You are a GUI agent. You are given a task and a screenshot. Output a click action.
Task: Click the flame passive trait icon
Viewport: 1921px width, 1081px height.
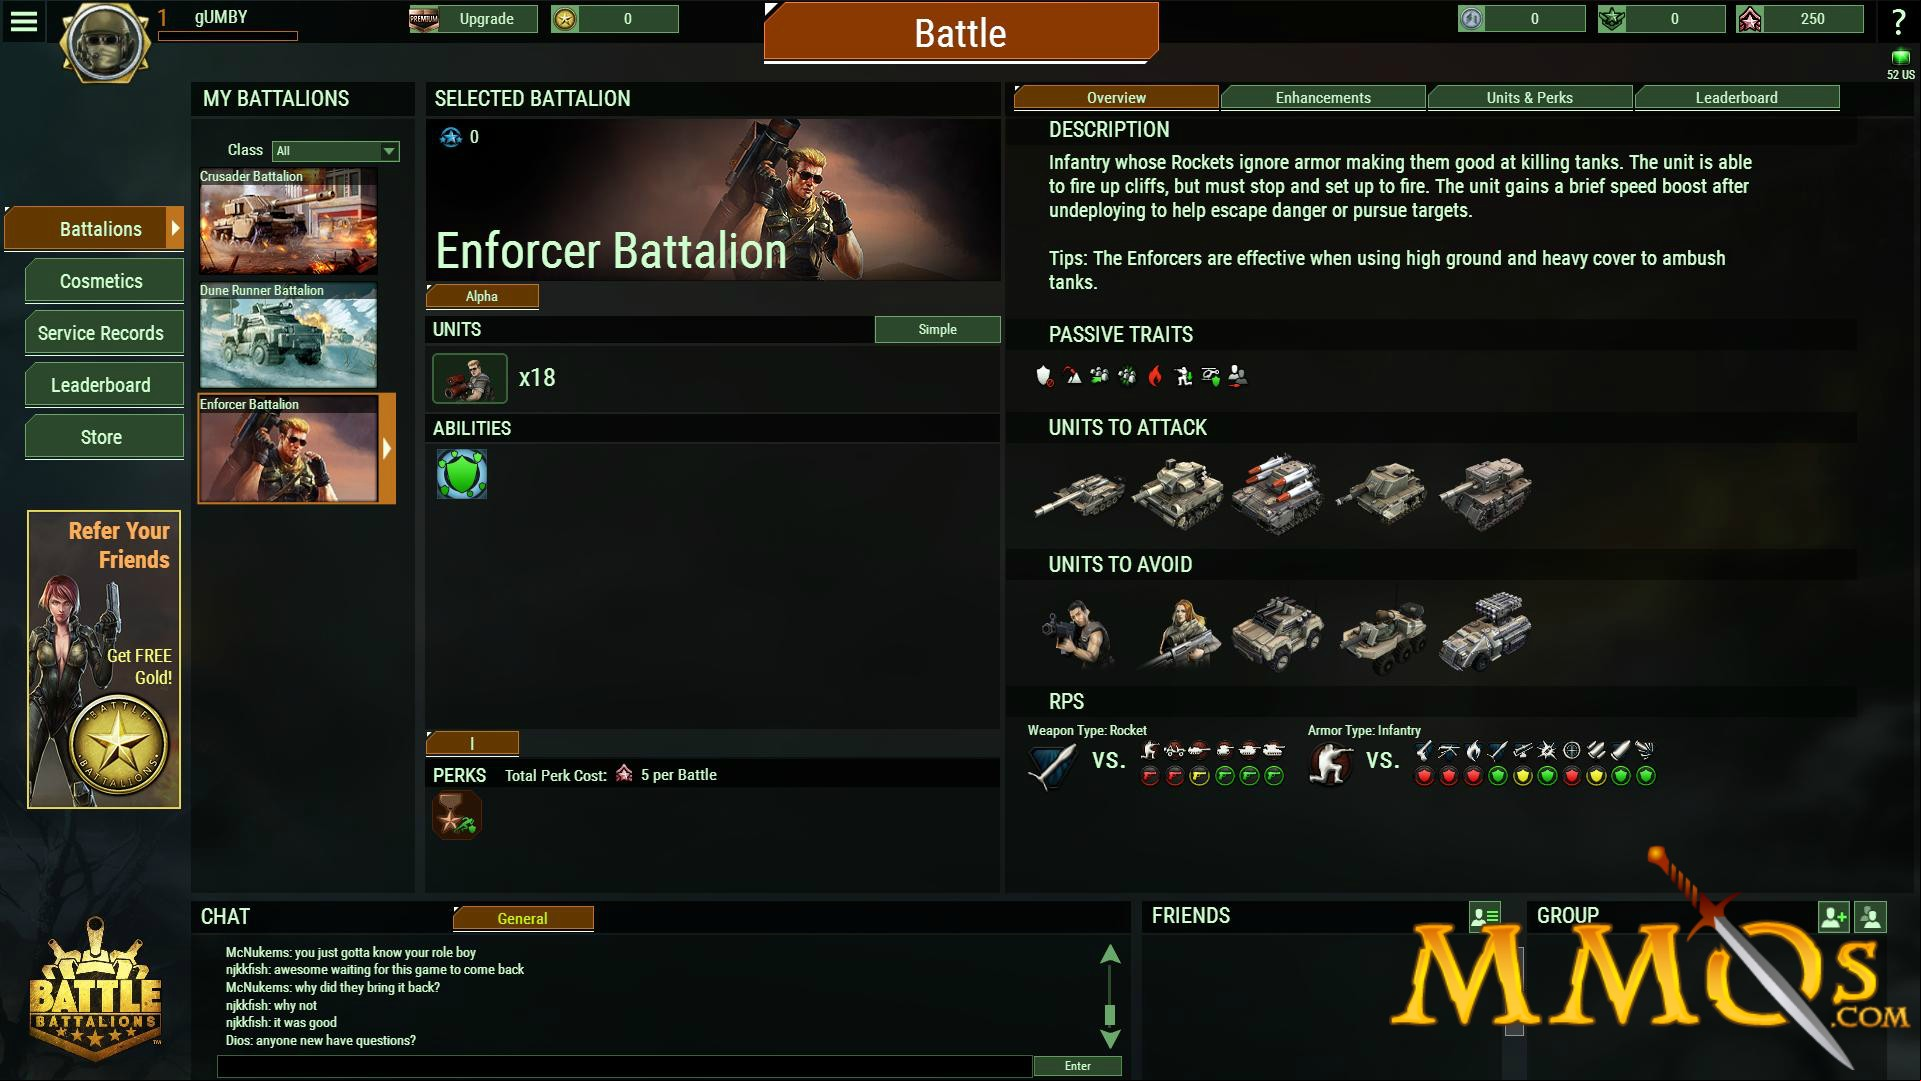click(x=1155, y=376)
